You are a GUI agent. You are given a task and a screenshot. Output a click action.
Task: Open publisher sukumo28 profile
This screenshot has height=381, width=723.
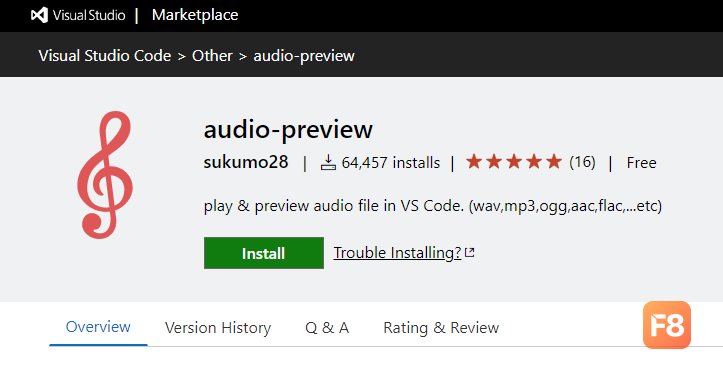coord(246,162)
